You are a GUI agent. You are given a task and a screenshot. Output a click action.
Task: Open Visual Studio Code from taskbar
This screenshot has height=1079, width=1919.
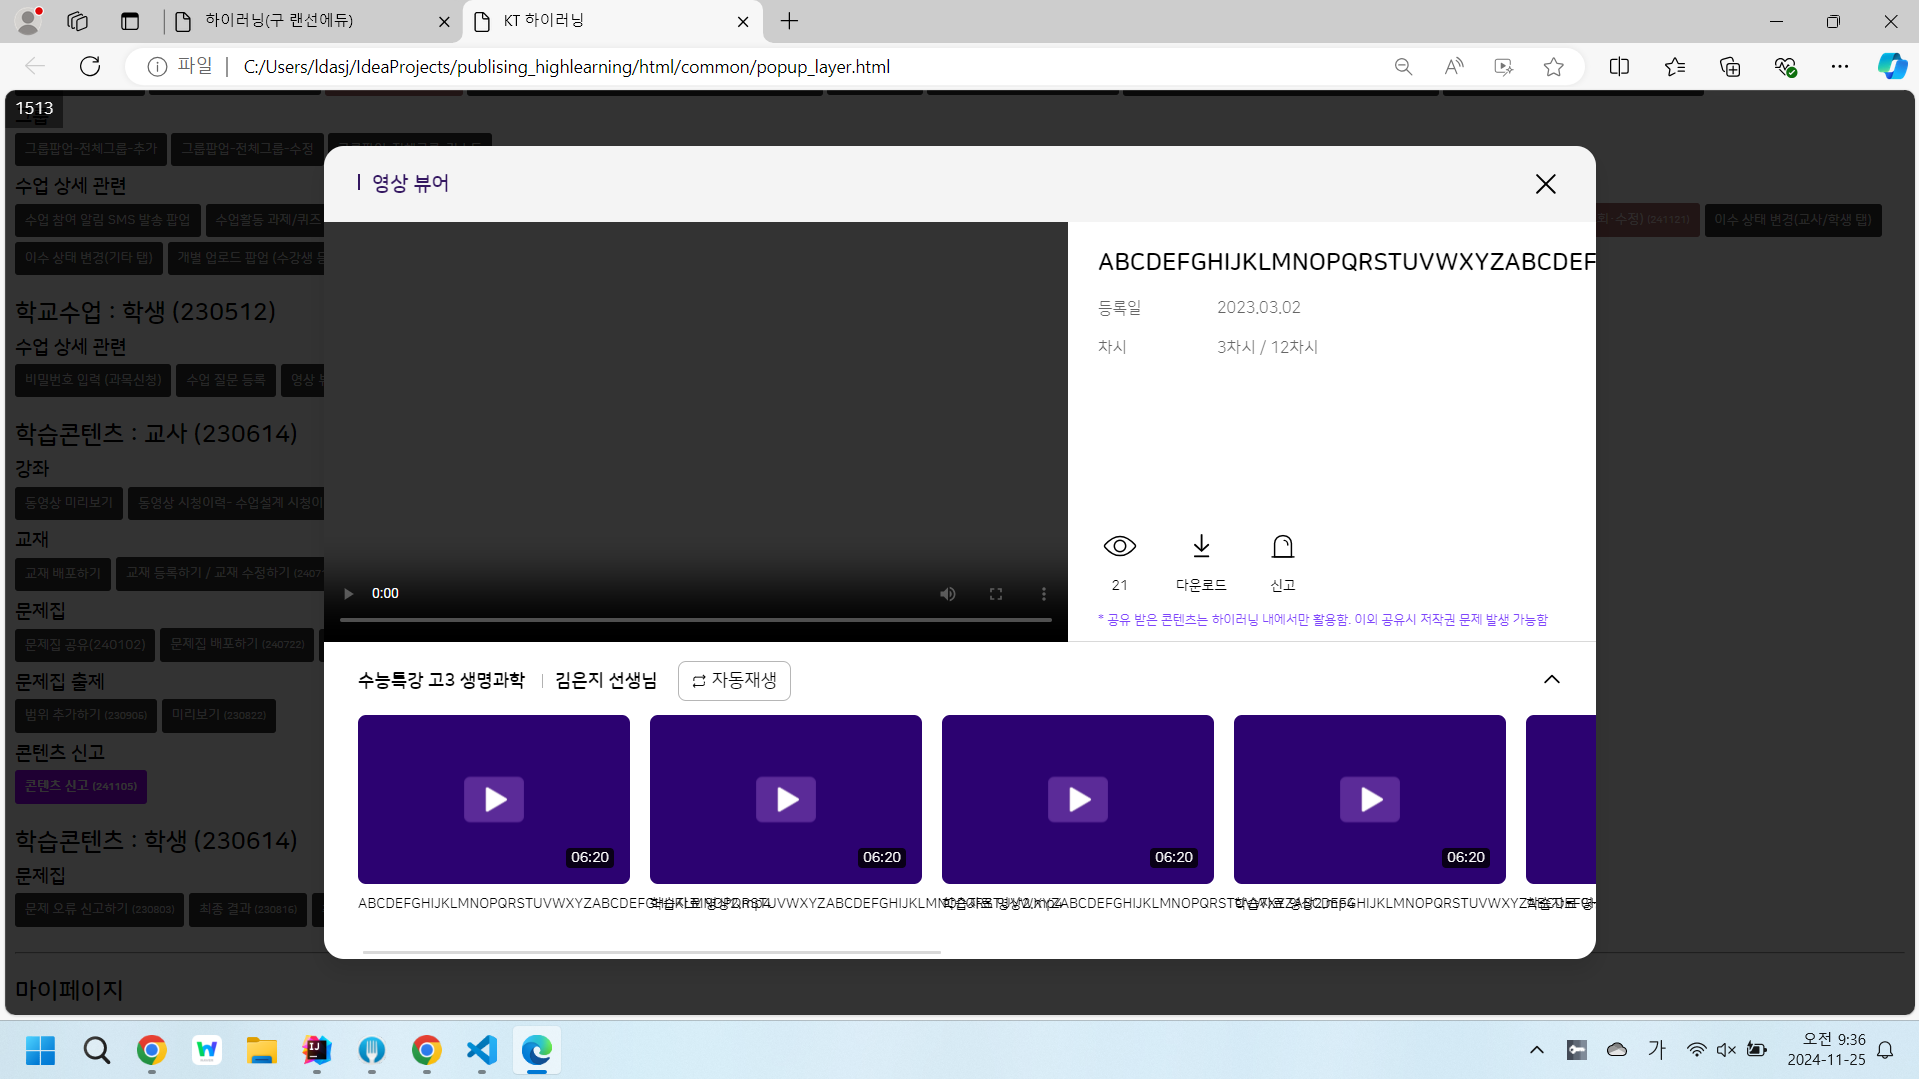pyautogui.click(x=481, y=1050)
